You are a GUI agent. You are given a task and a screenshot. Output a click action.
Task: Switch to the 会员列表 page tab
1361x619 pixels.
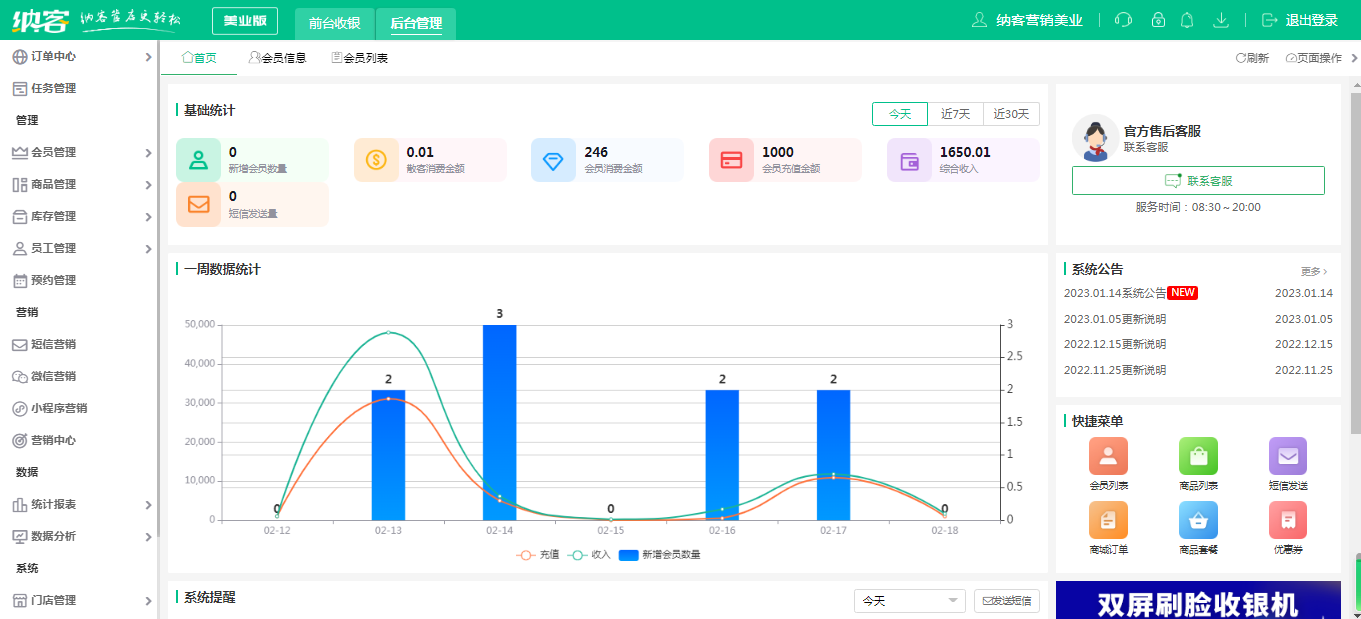coord(360,58)
